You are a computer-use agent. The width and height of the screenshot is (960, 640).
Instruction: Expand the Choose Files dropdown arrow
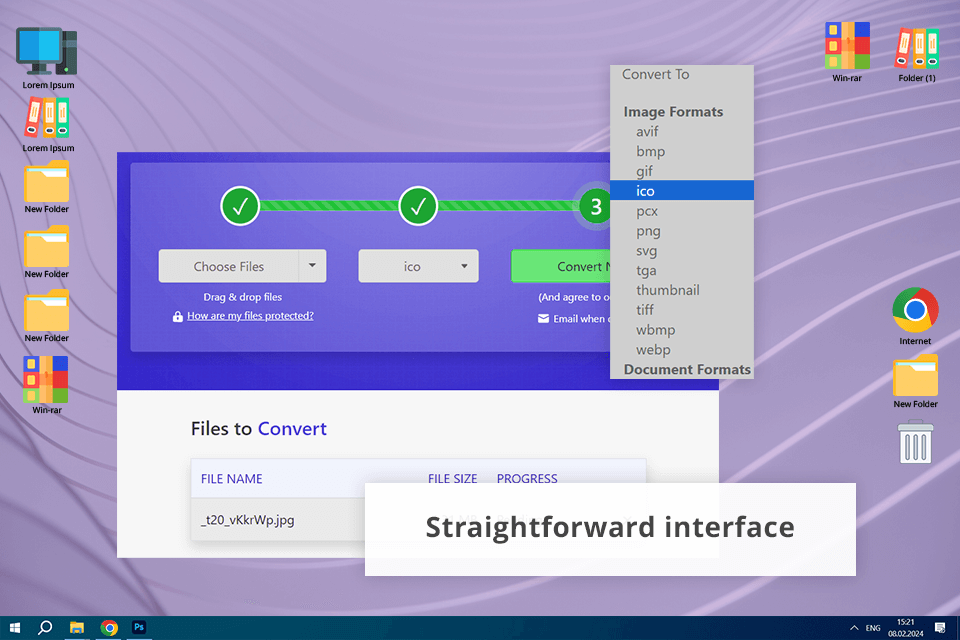pyautogui.click(x=312, y=266)
